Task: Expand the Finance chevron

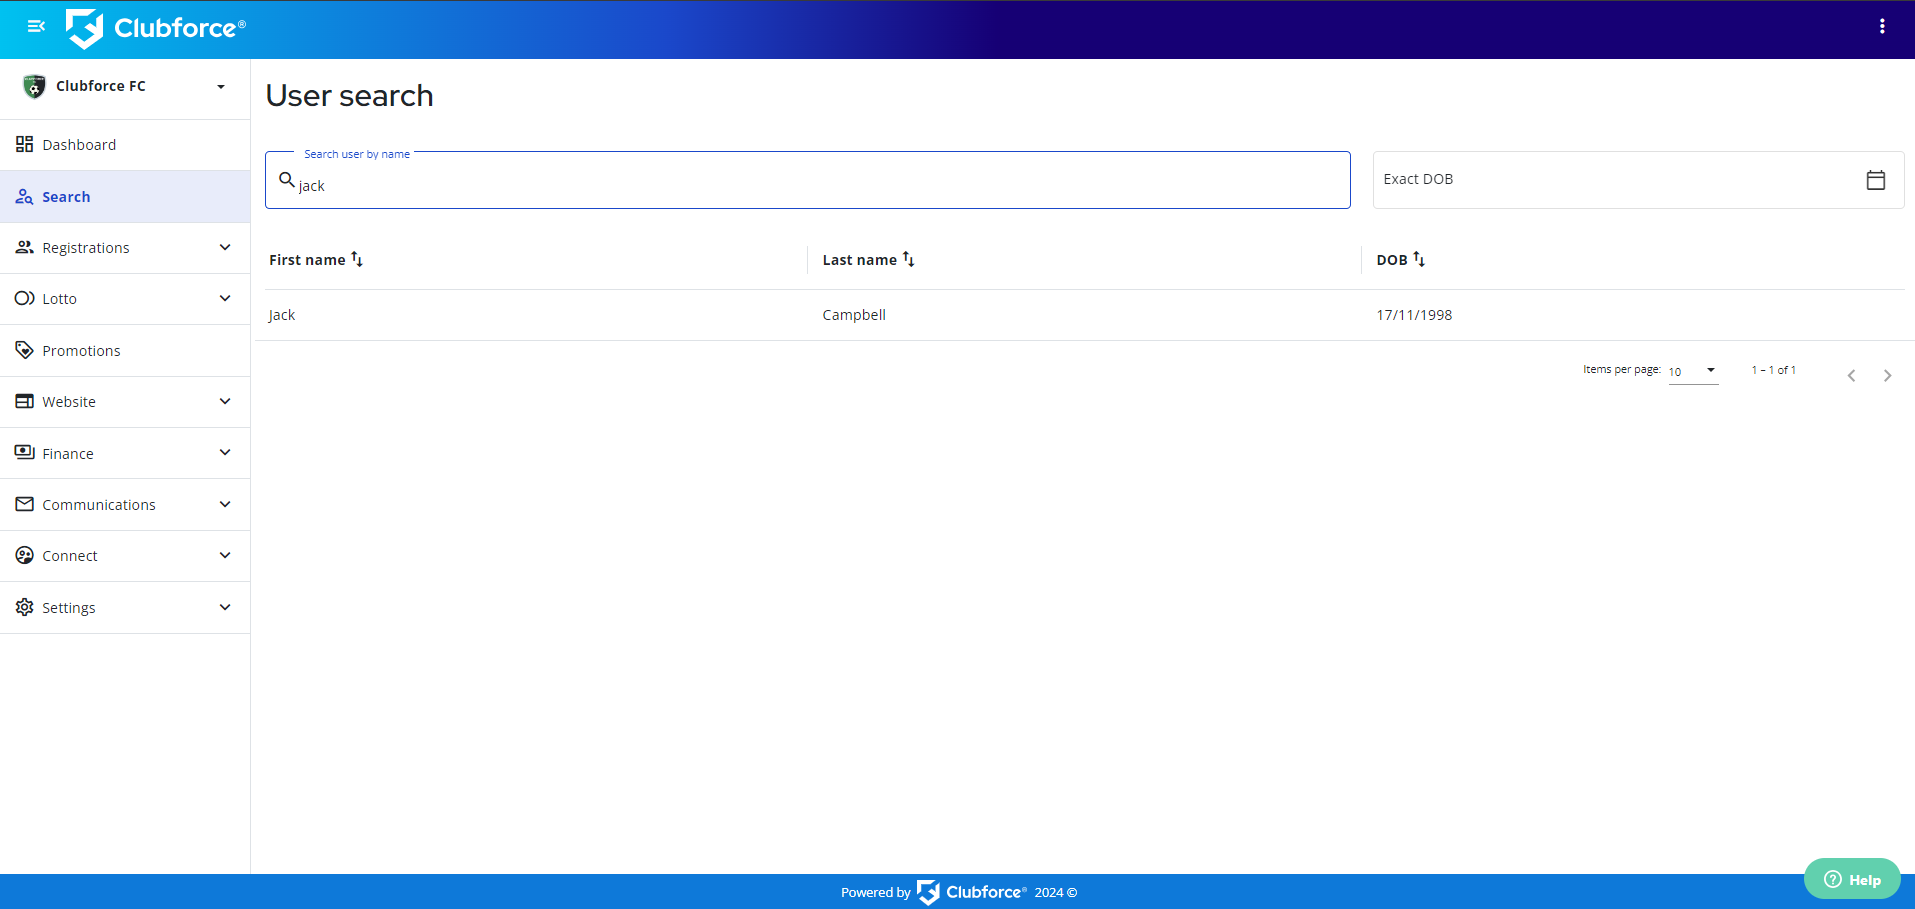Action: (225, 453)
